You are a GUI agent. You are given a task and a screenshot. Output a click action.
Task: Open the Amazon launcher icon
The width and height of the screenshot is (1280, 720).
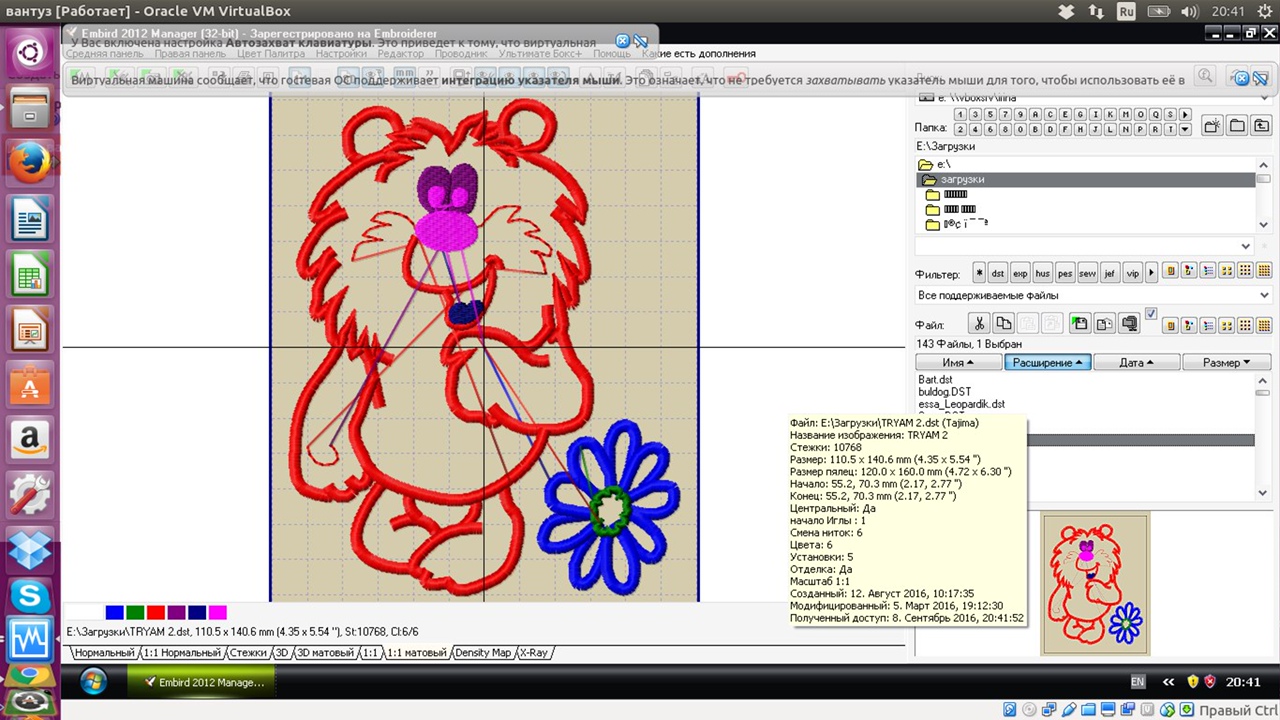pyautogui.click(x=29, y=439)
